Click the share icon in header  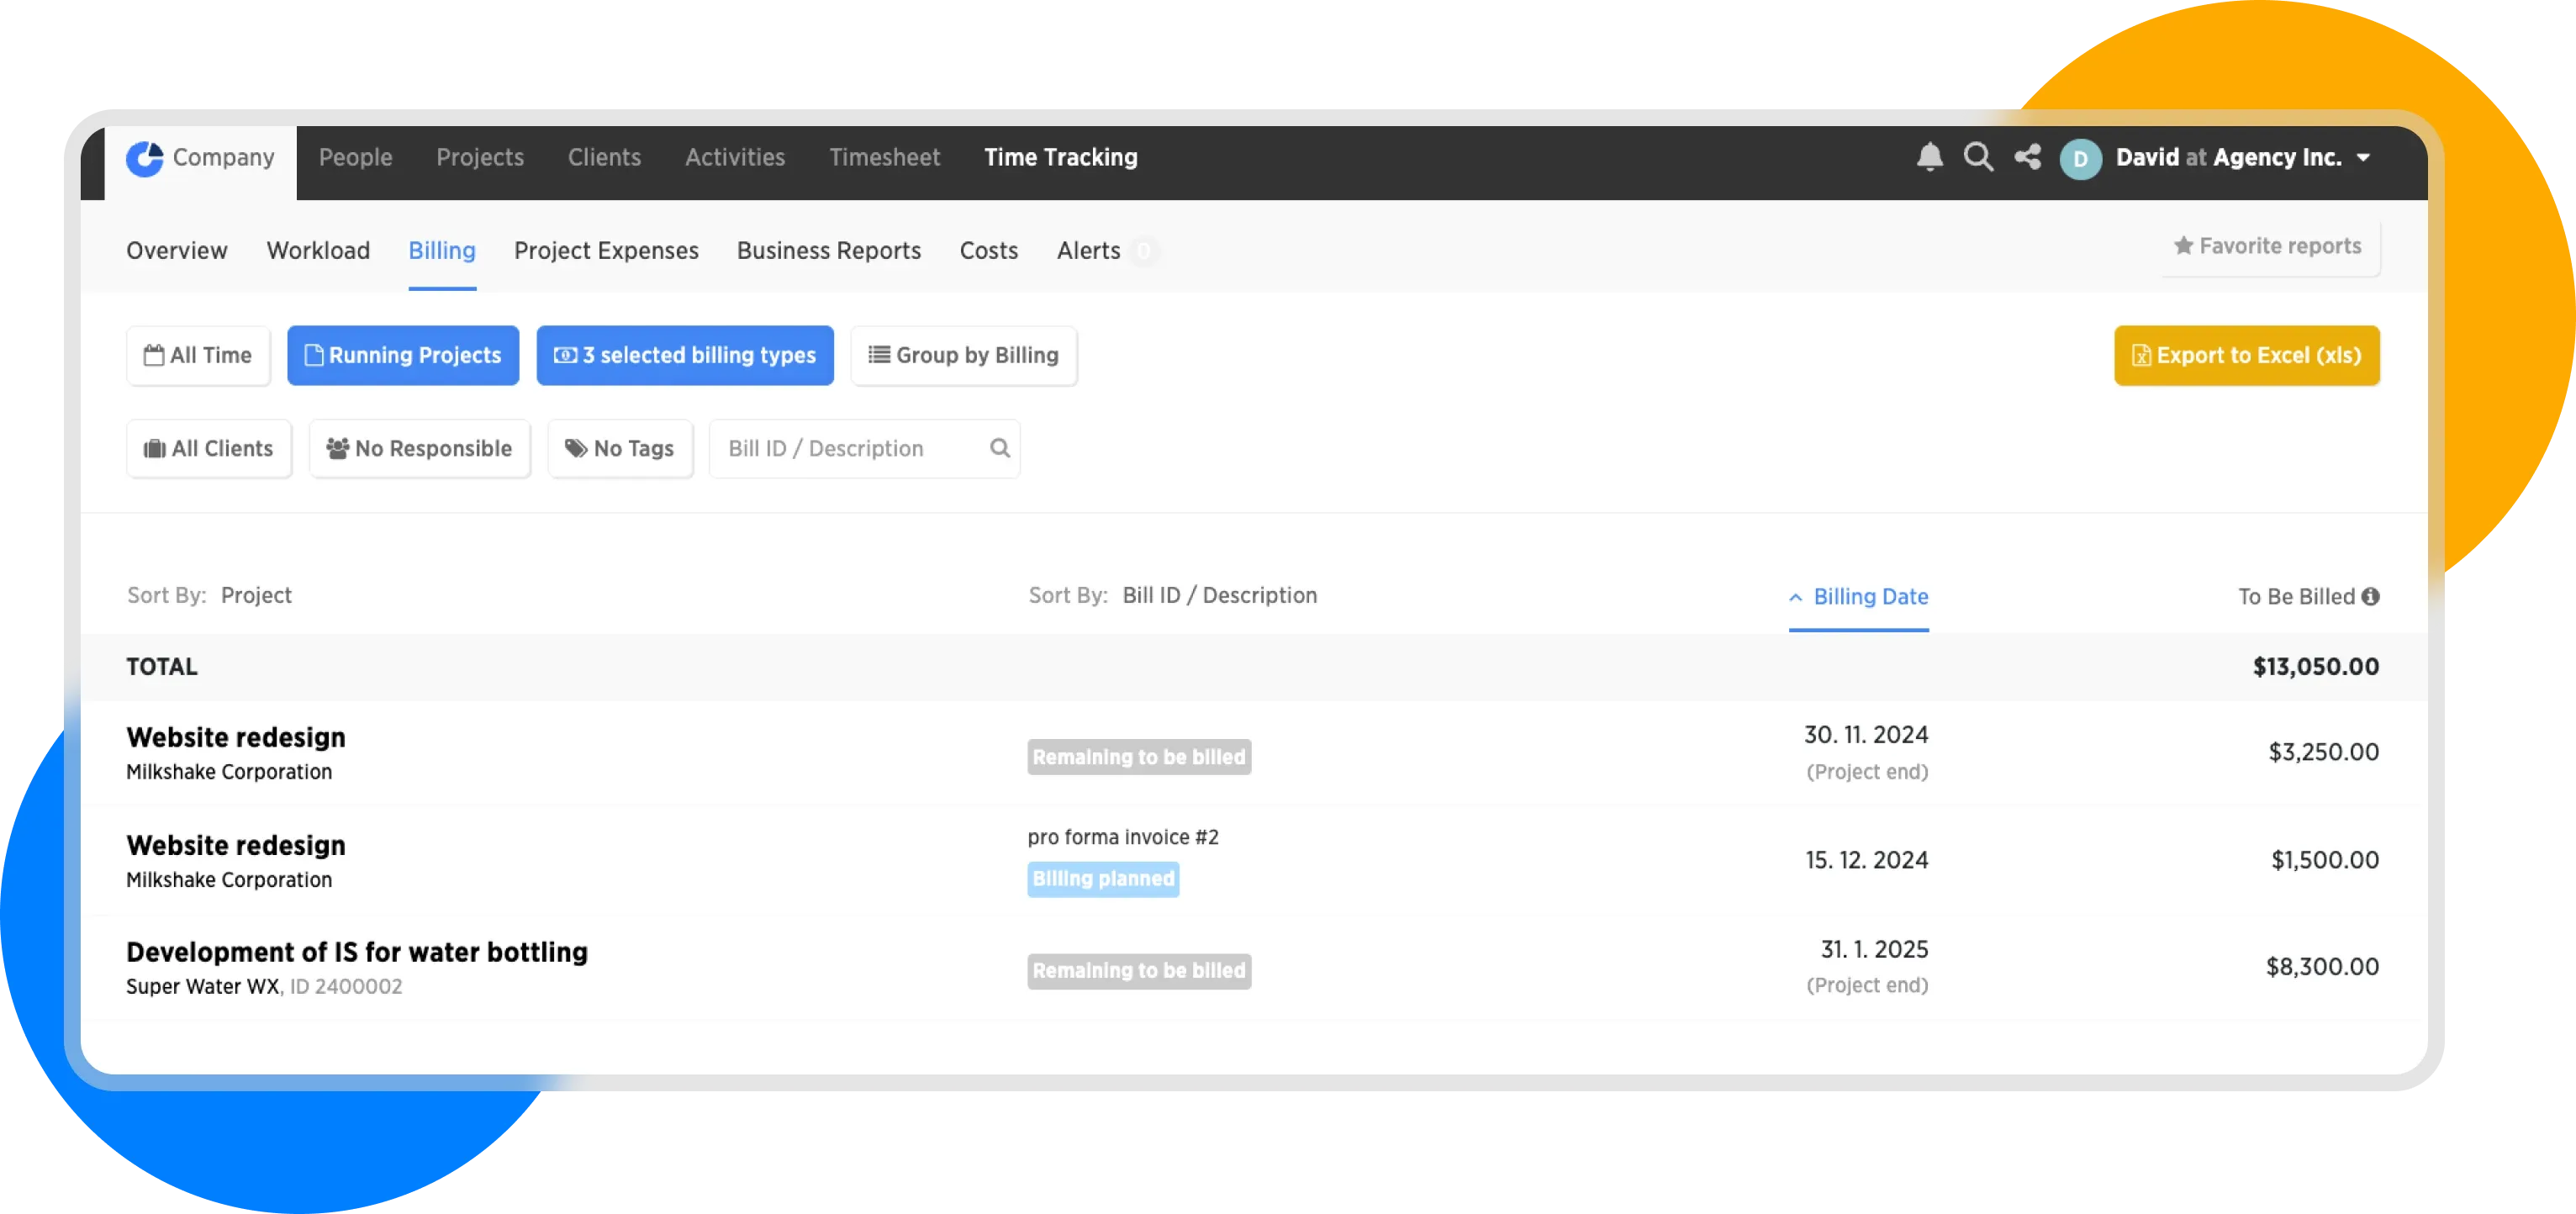(2027, 157)
